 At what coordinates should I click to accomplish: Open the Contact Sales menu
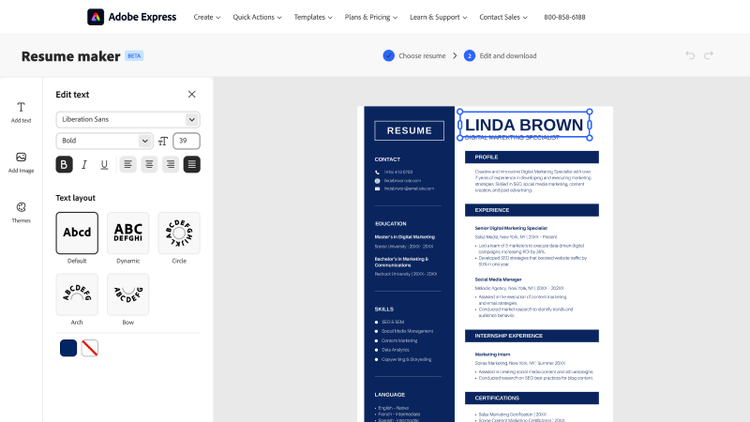[503, 17]
